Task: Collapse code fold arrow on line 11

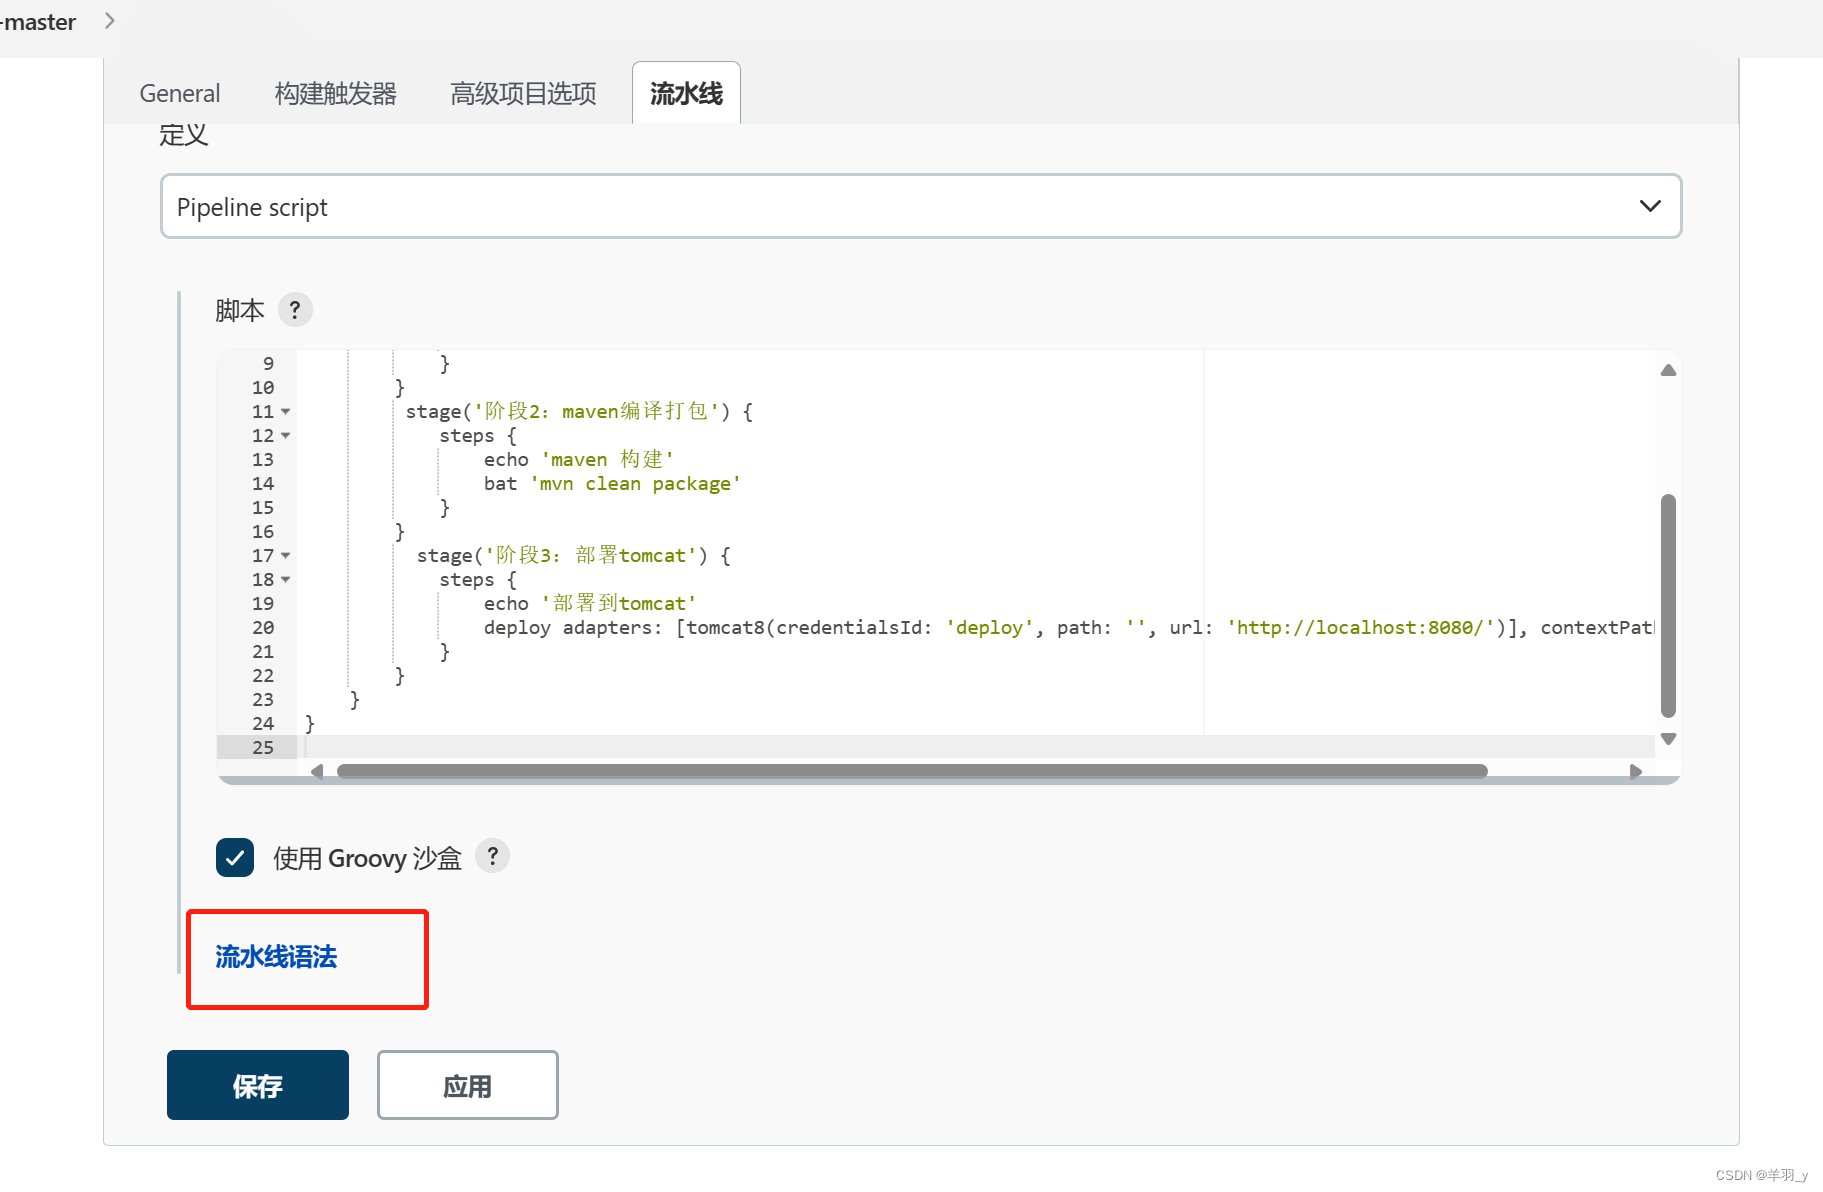Action: pyautogui.click(x=286, y=411)
